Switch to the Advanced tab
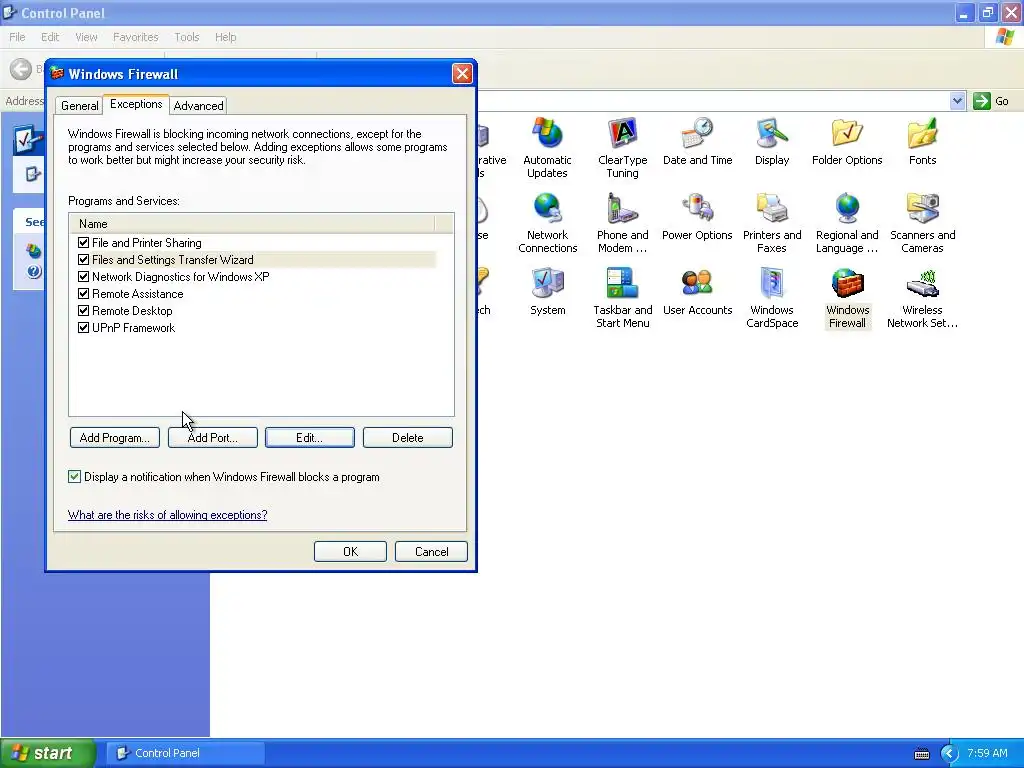This screenshot has width=1024, height=768. point(199,106)
